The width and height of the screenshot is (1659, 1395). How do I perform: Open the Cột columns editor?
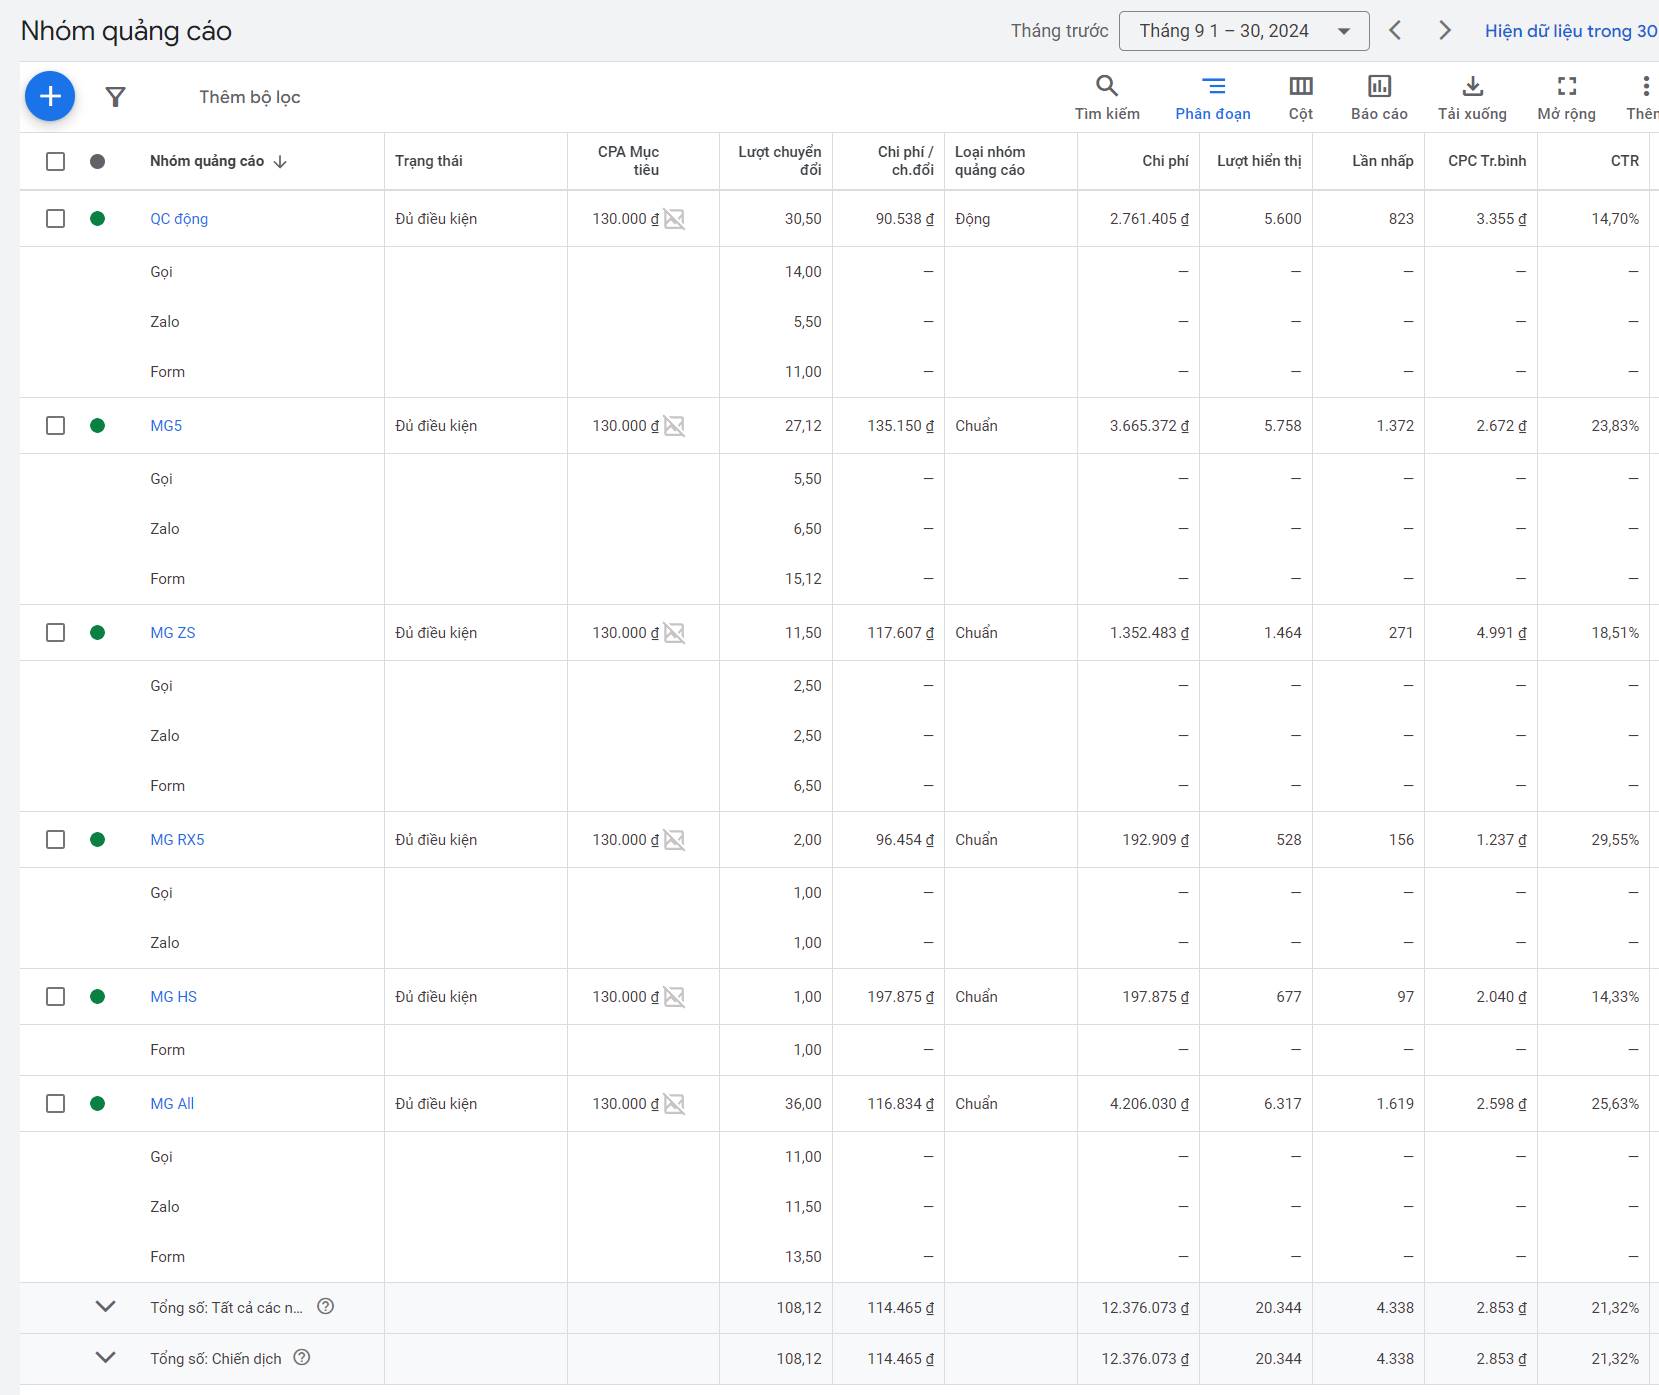pos(1300,97)
